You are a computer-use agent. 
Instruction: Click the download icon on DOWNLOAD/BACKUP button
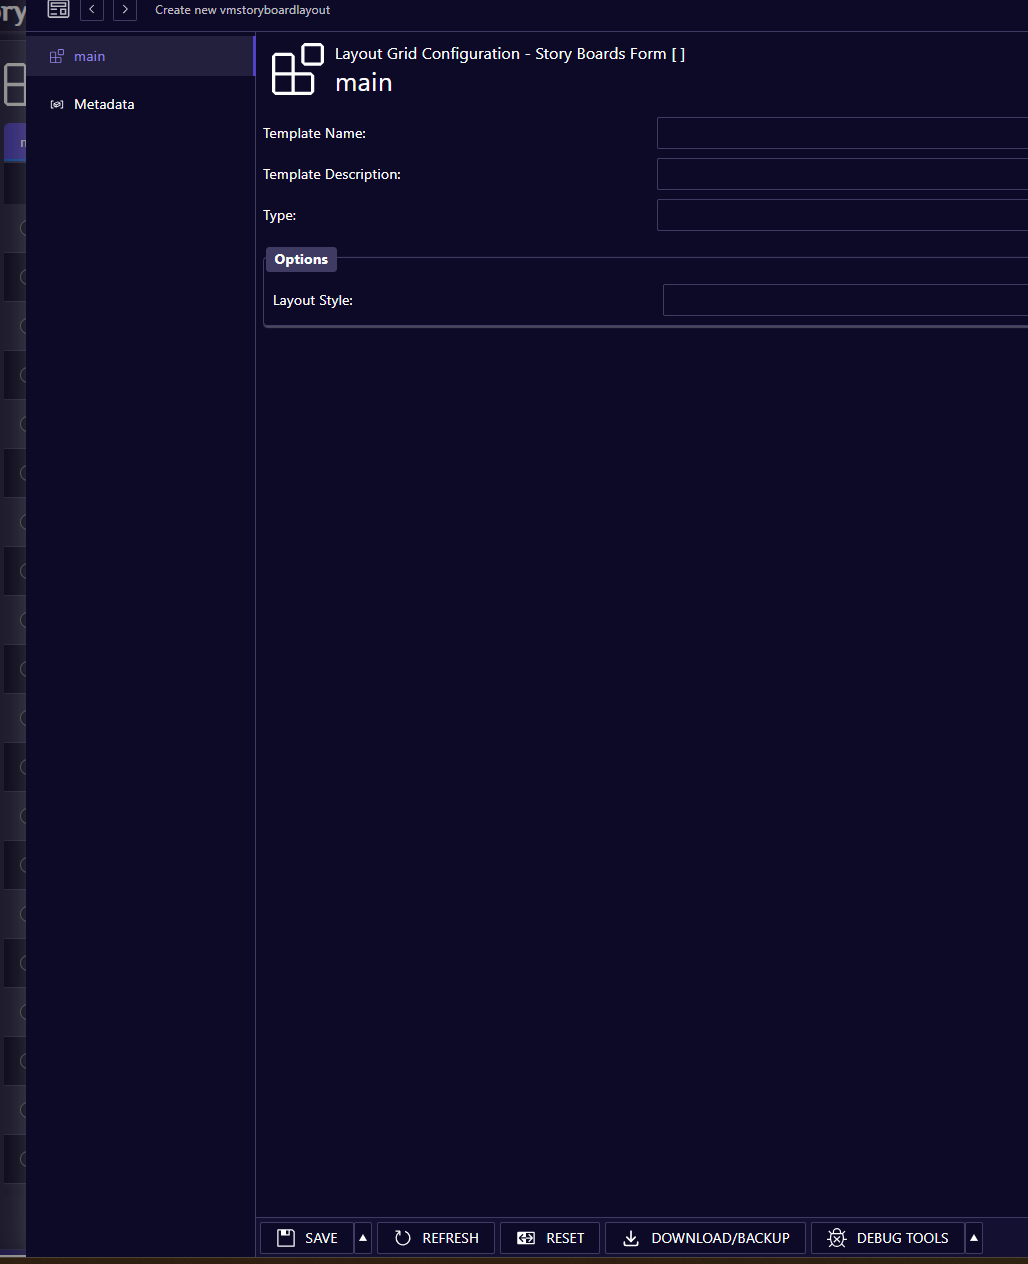tap(631, 1237)
